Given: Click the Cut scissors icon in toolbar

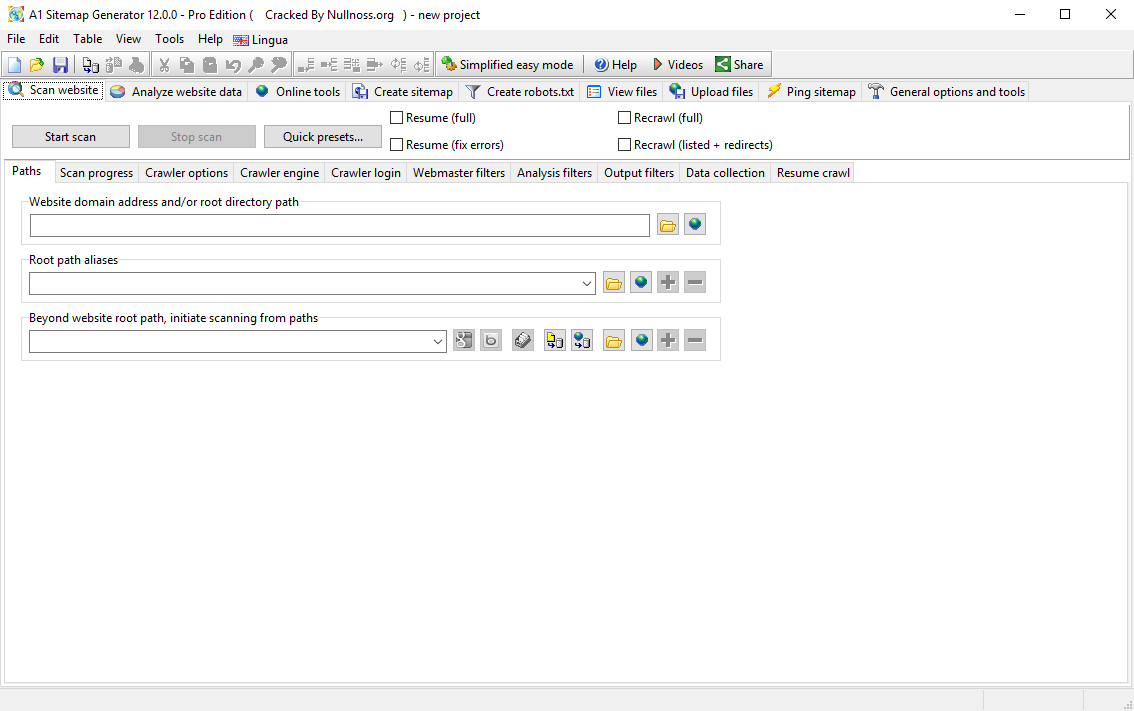Looking at the screenshot, I should tap(164, 65).
